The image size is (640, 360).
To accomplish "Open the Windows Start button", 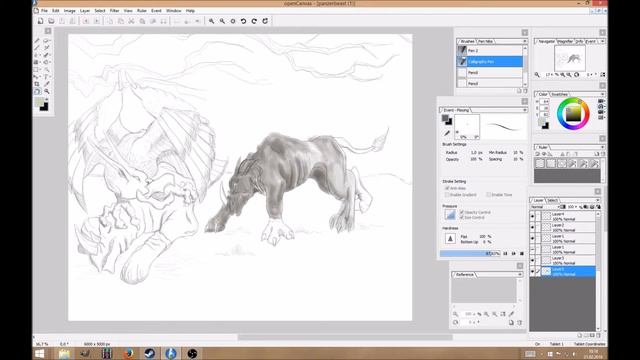I will pos(40,353).
